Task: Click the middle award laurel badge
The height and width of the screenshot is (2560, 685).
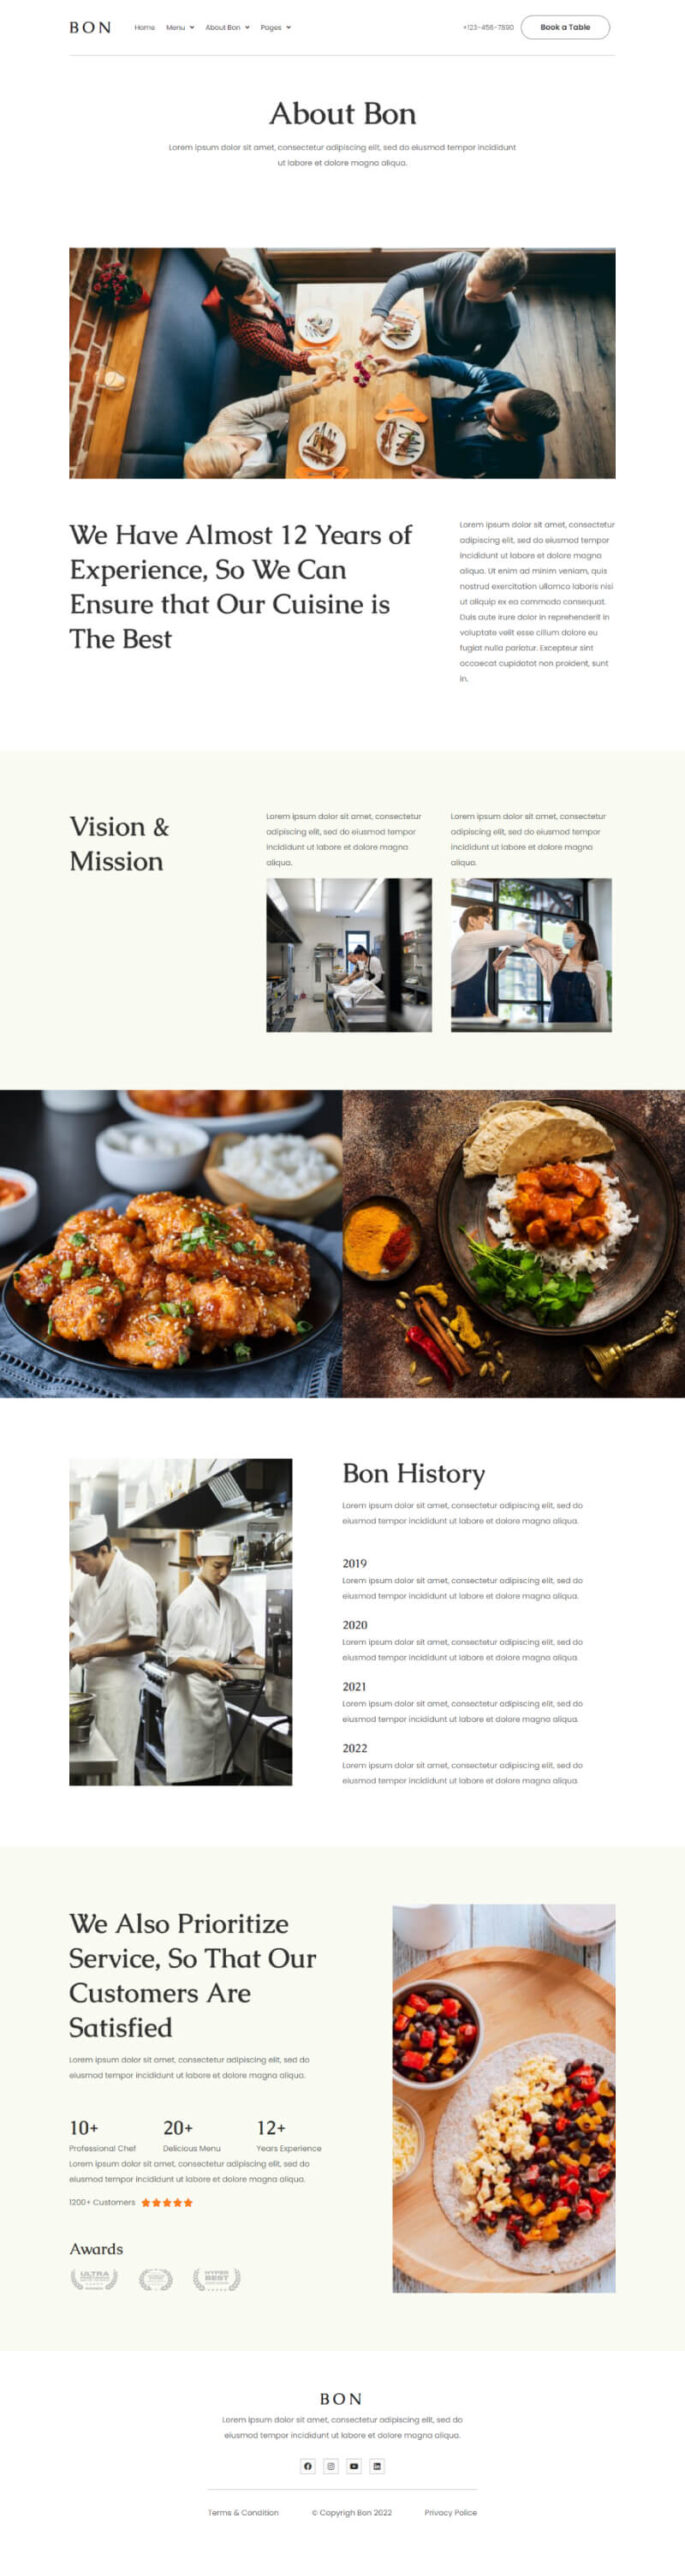Action: tap(155, 2278)
